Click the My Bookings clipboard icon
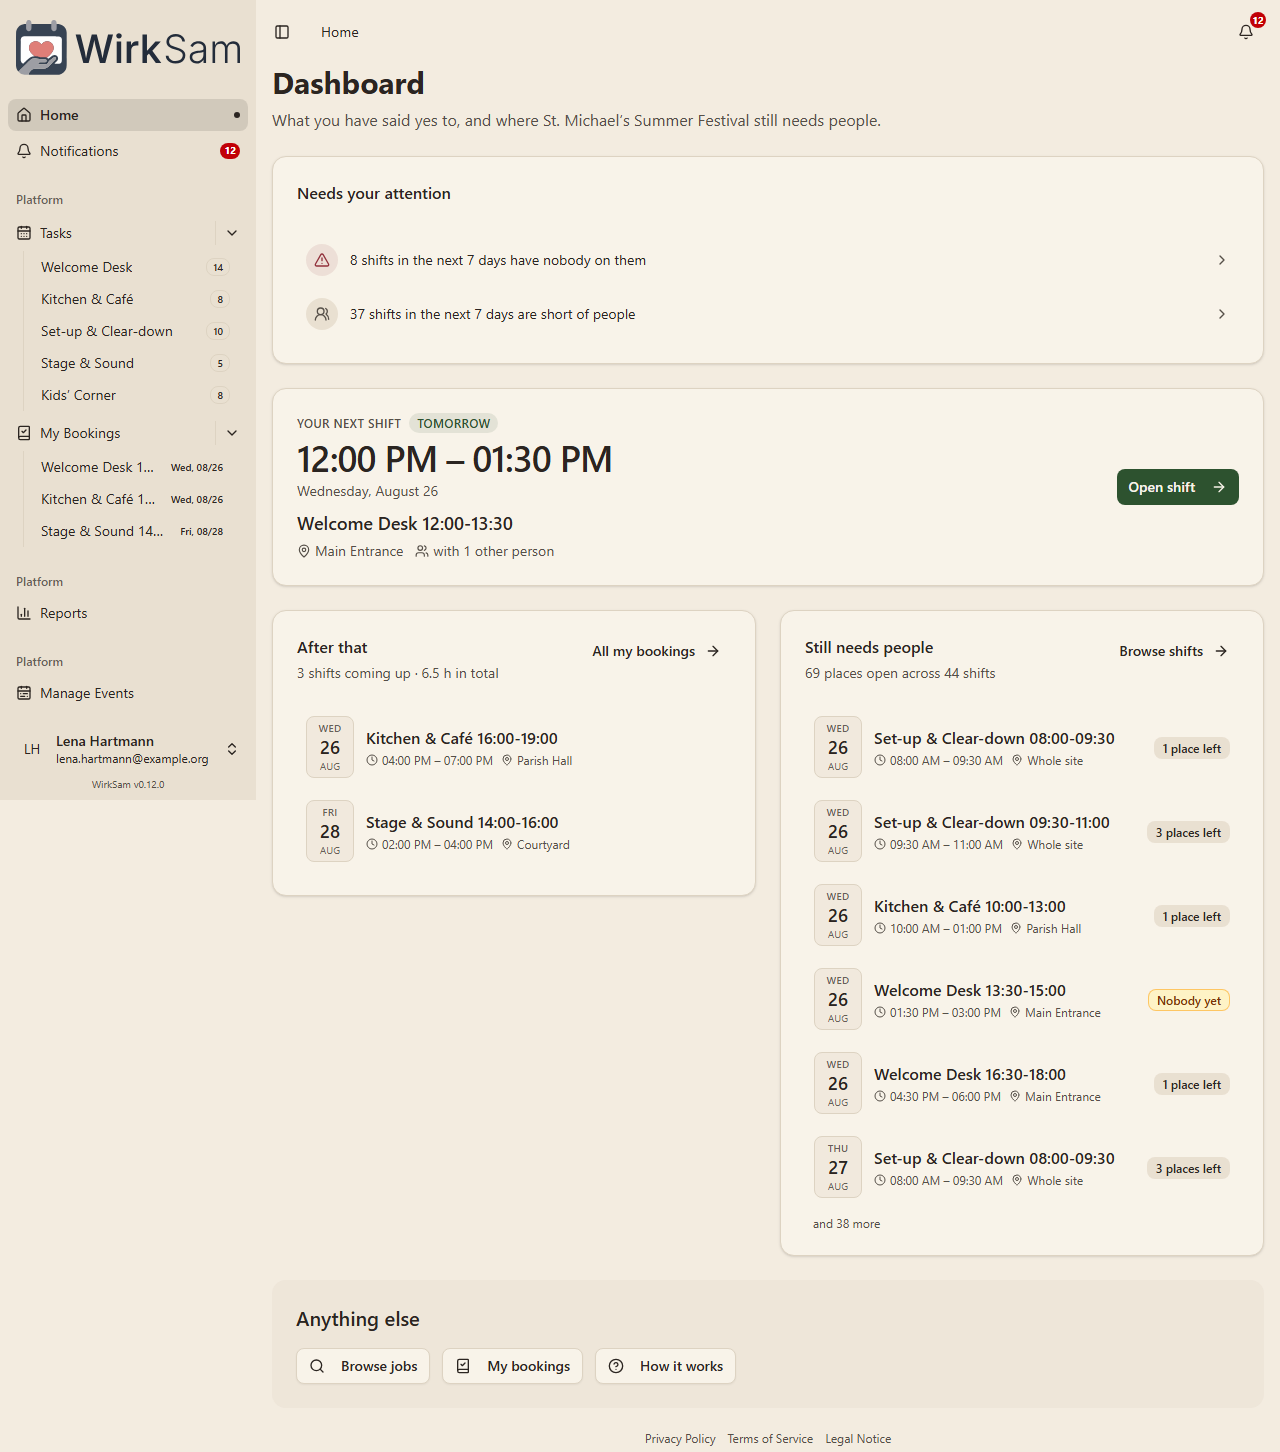This screenshot has width=1280, height=1452. [24, 433]
